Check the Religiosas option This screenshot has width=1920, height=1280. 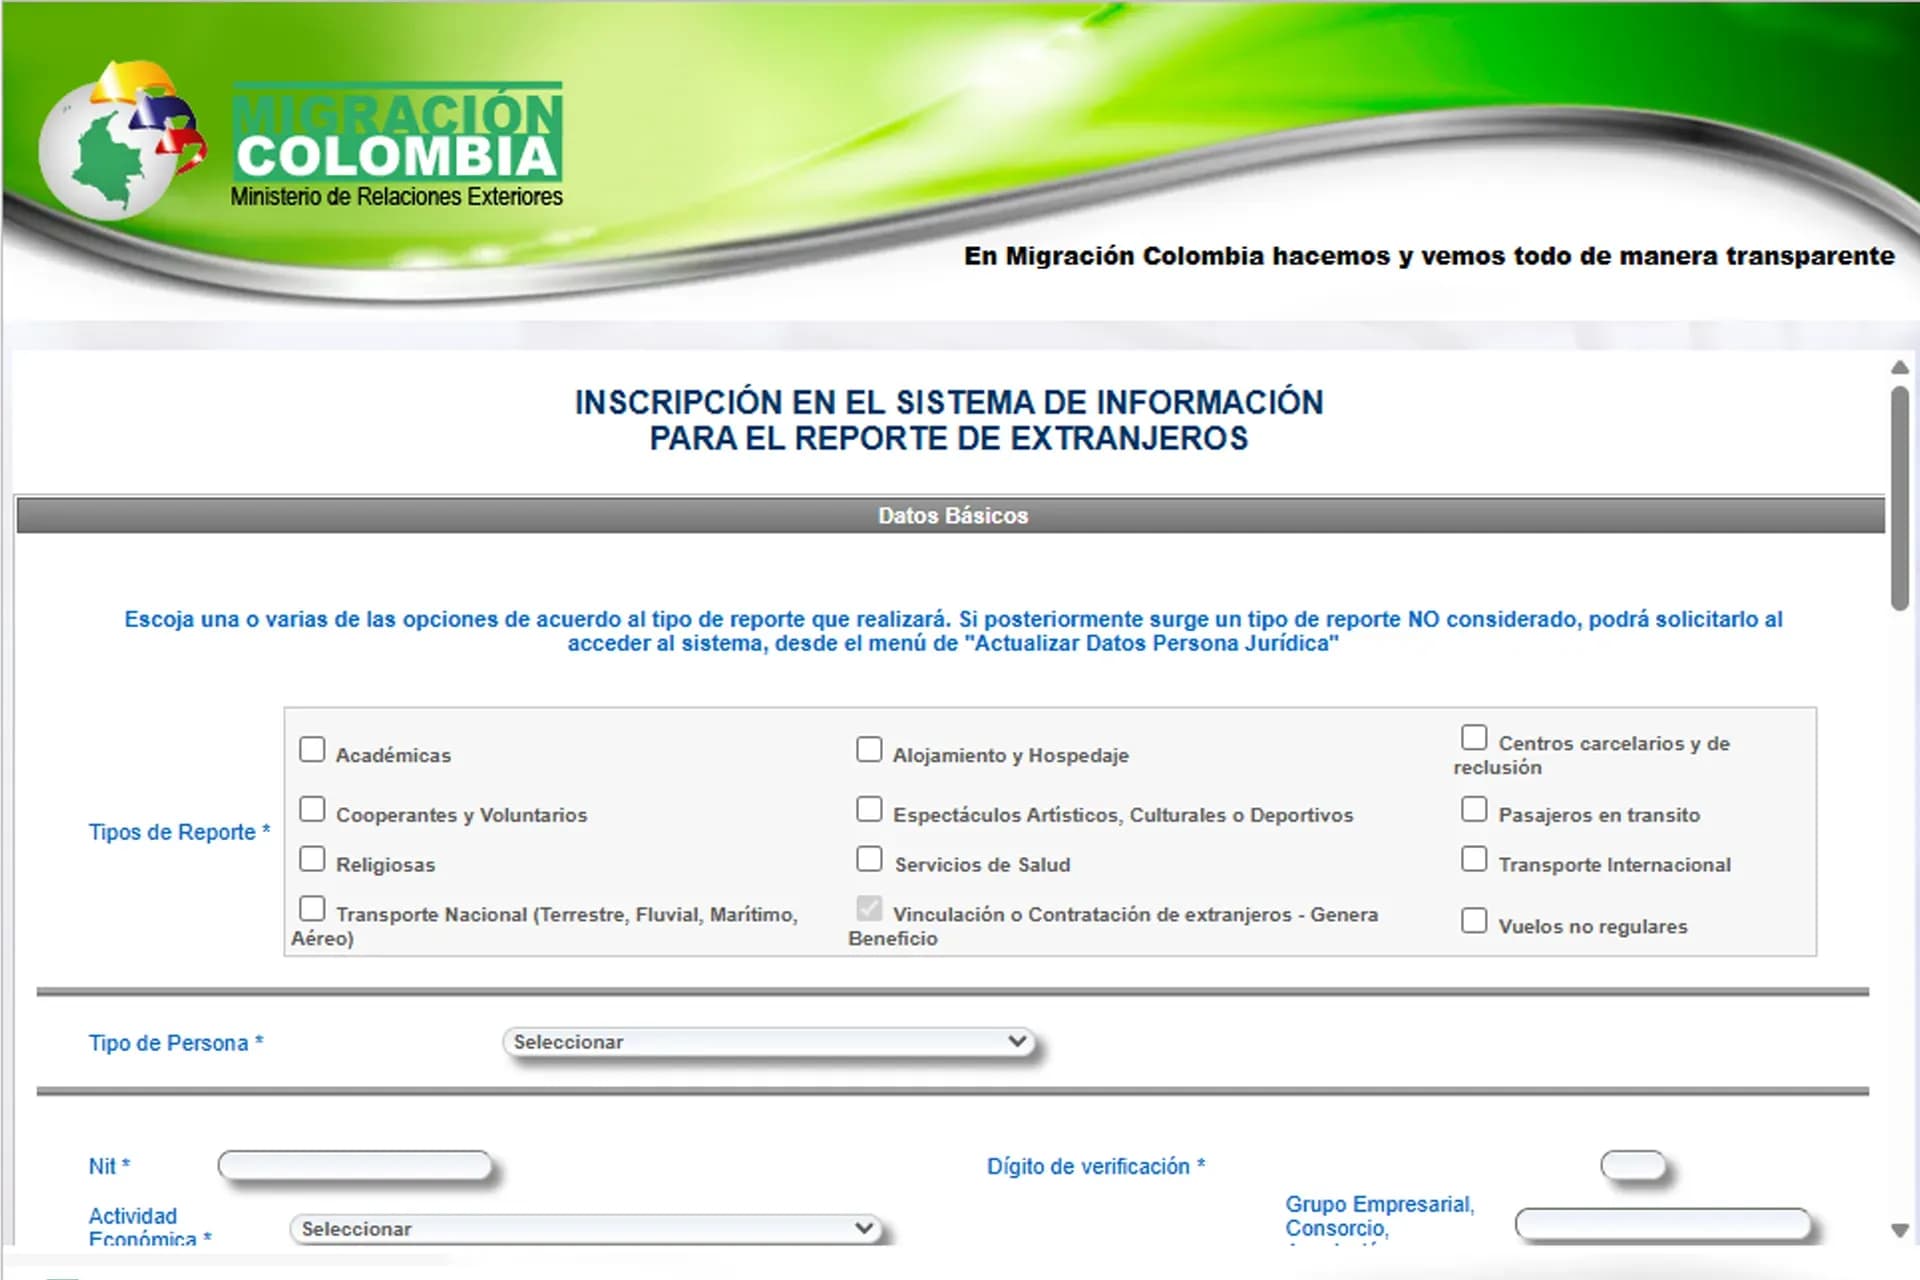[312, 859]
